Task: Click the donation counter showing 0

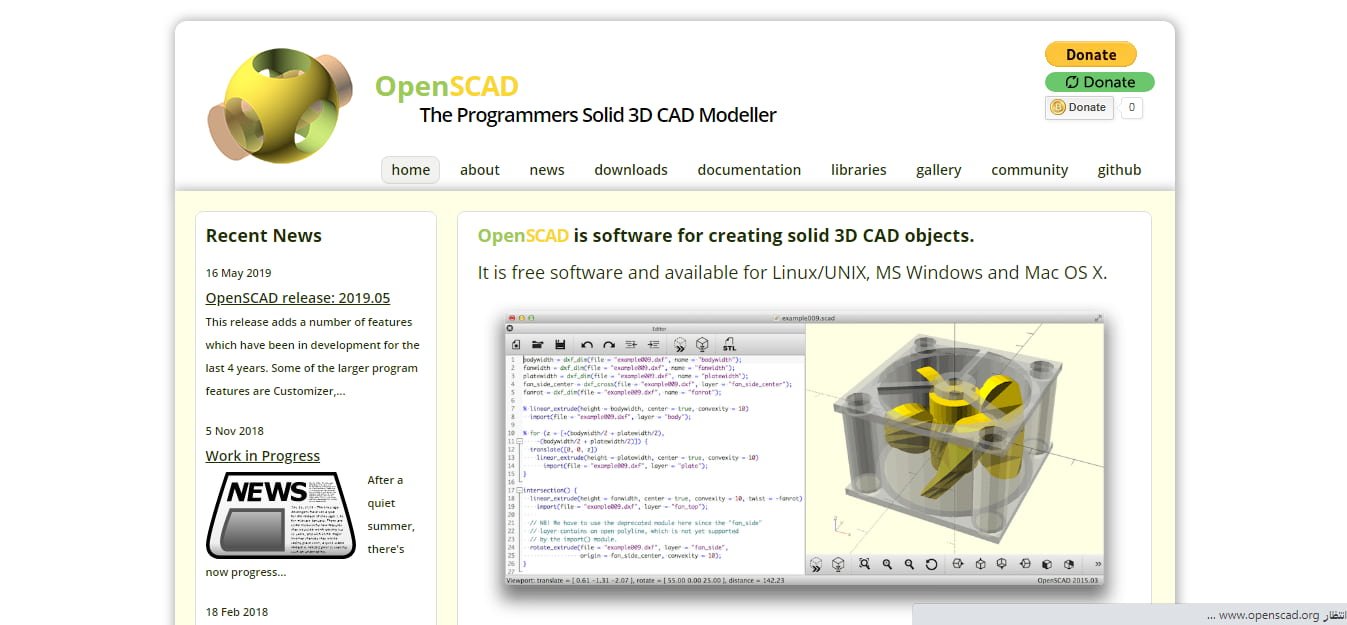Action: 1131,107
